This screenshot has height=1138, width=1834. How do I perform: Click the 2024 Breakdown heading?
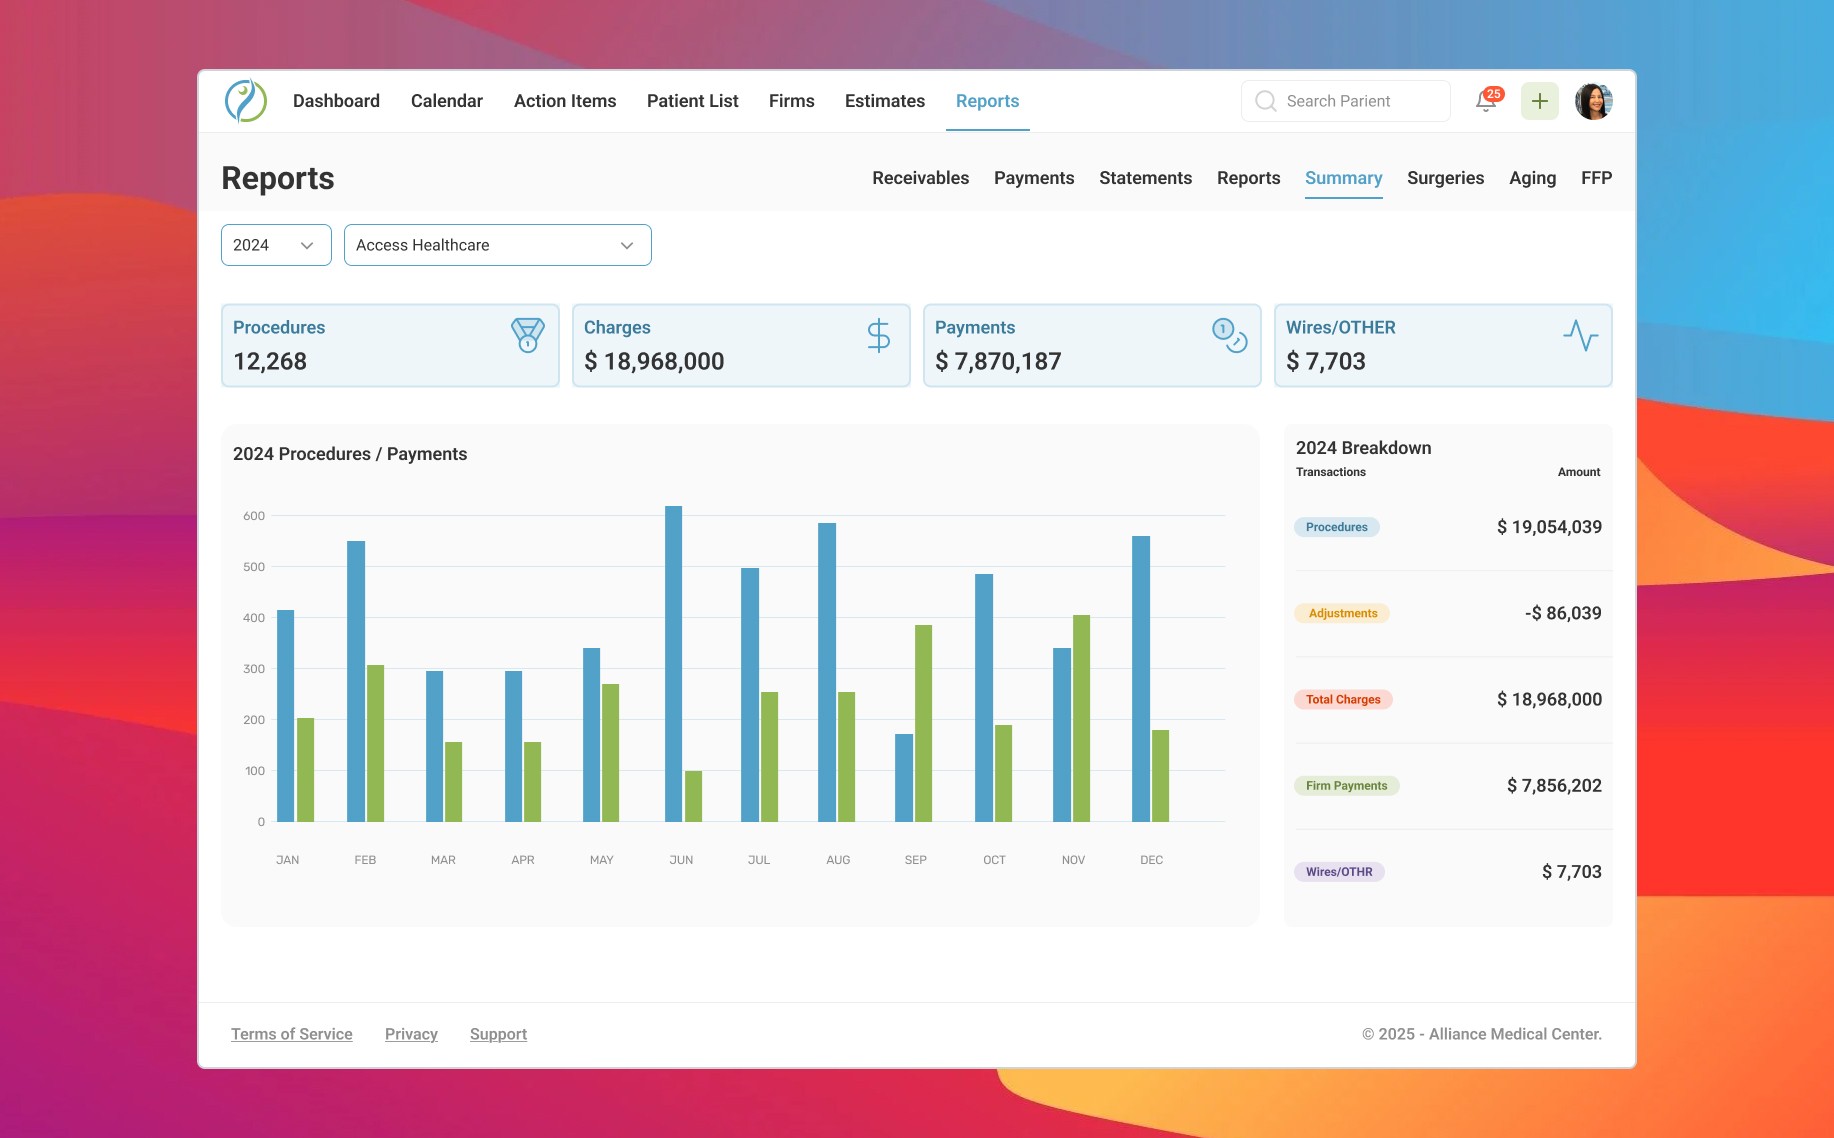click(x=1363, y=448)
